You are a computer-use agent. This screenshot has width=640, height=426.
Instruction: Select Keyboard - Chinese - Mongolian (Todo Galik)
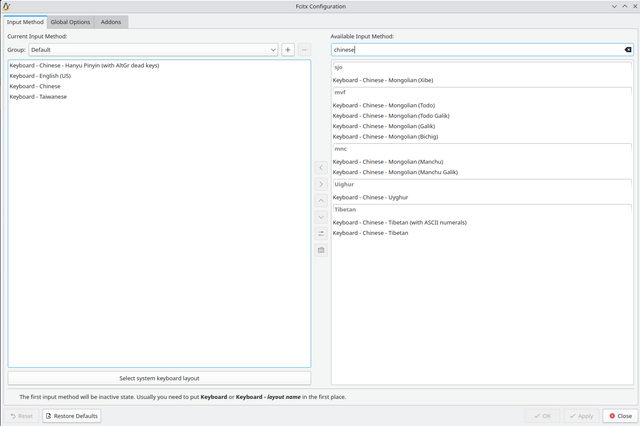click(x=482, y=116)
